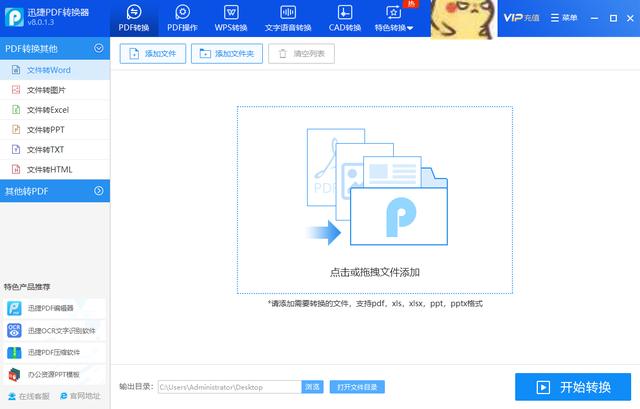This screenshot has height=409, width=640.
Task: Select 文件转TXT in sidebar
Action: (55, 149)
